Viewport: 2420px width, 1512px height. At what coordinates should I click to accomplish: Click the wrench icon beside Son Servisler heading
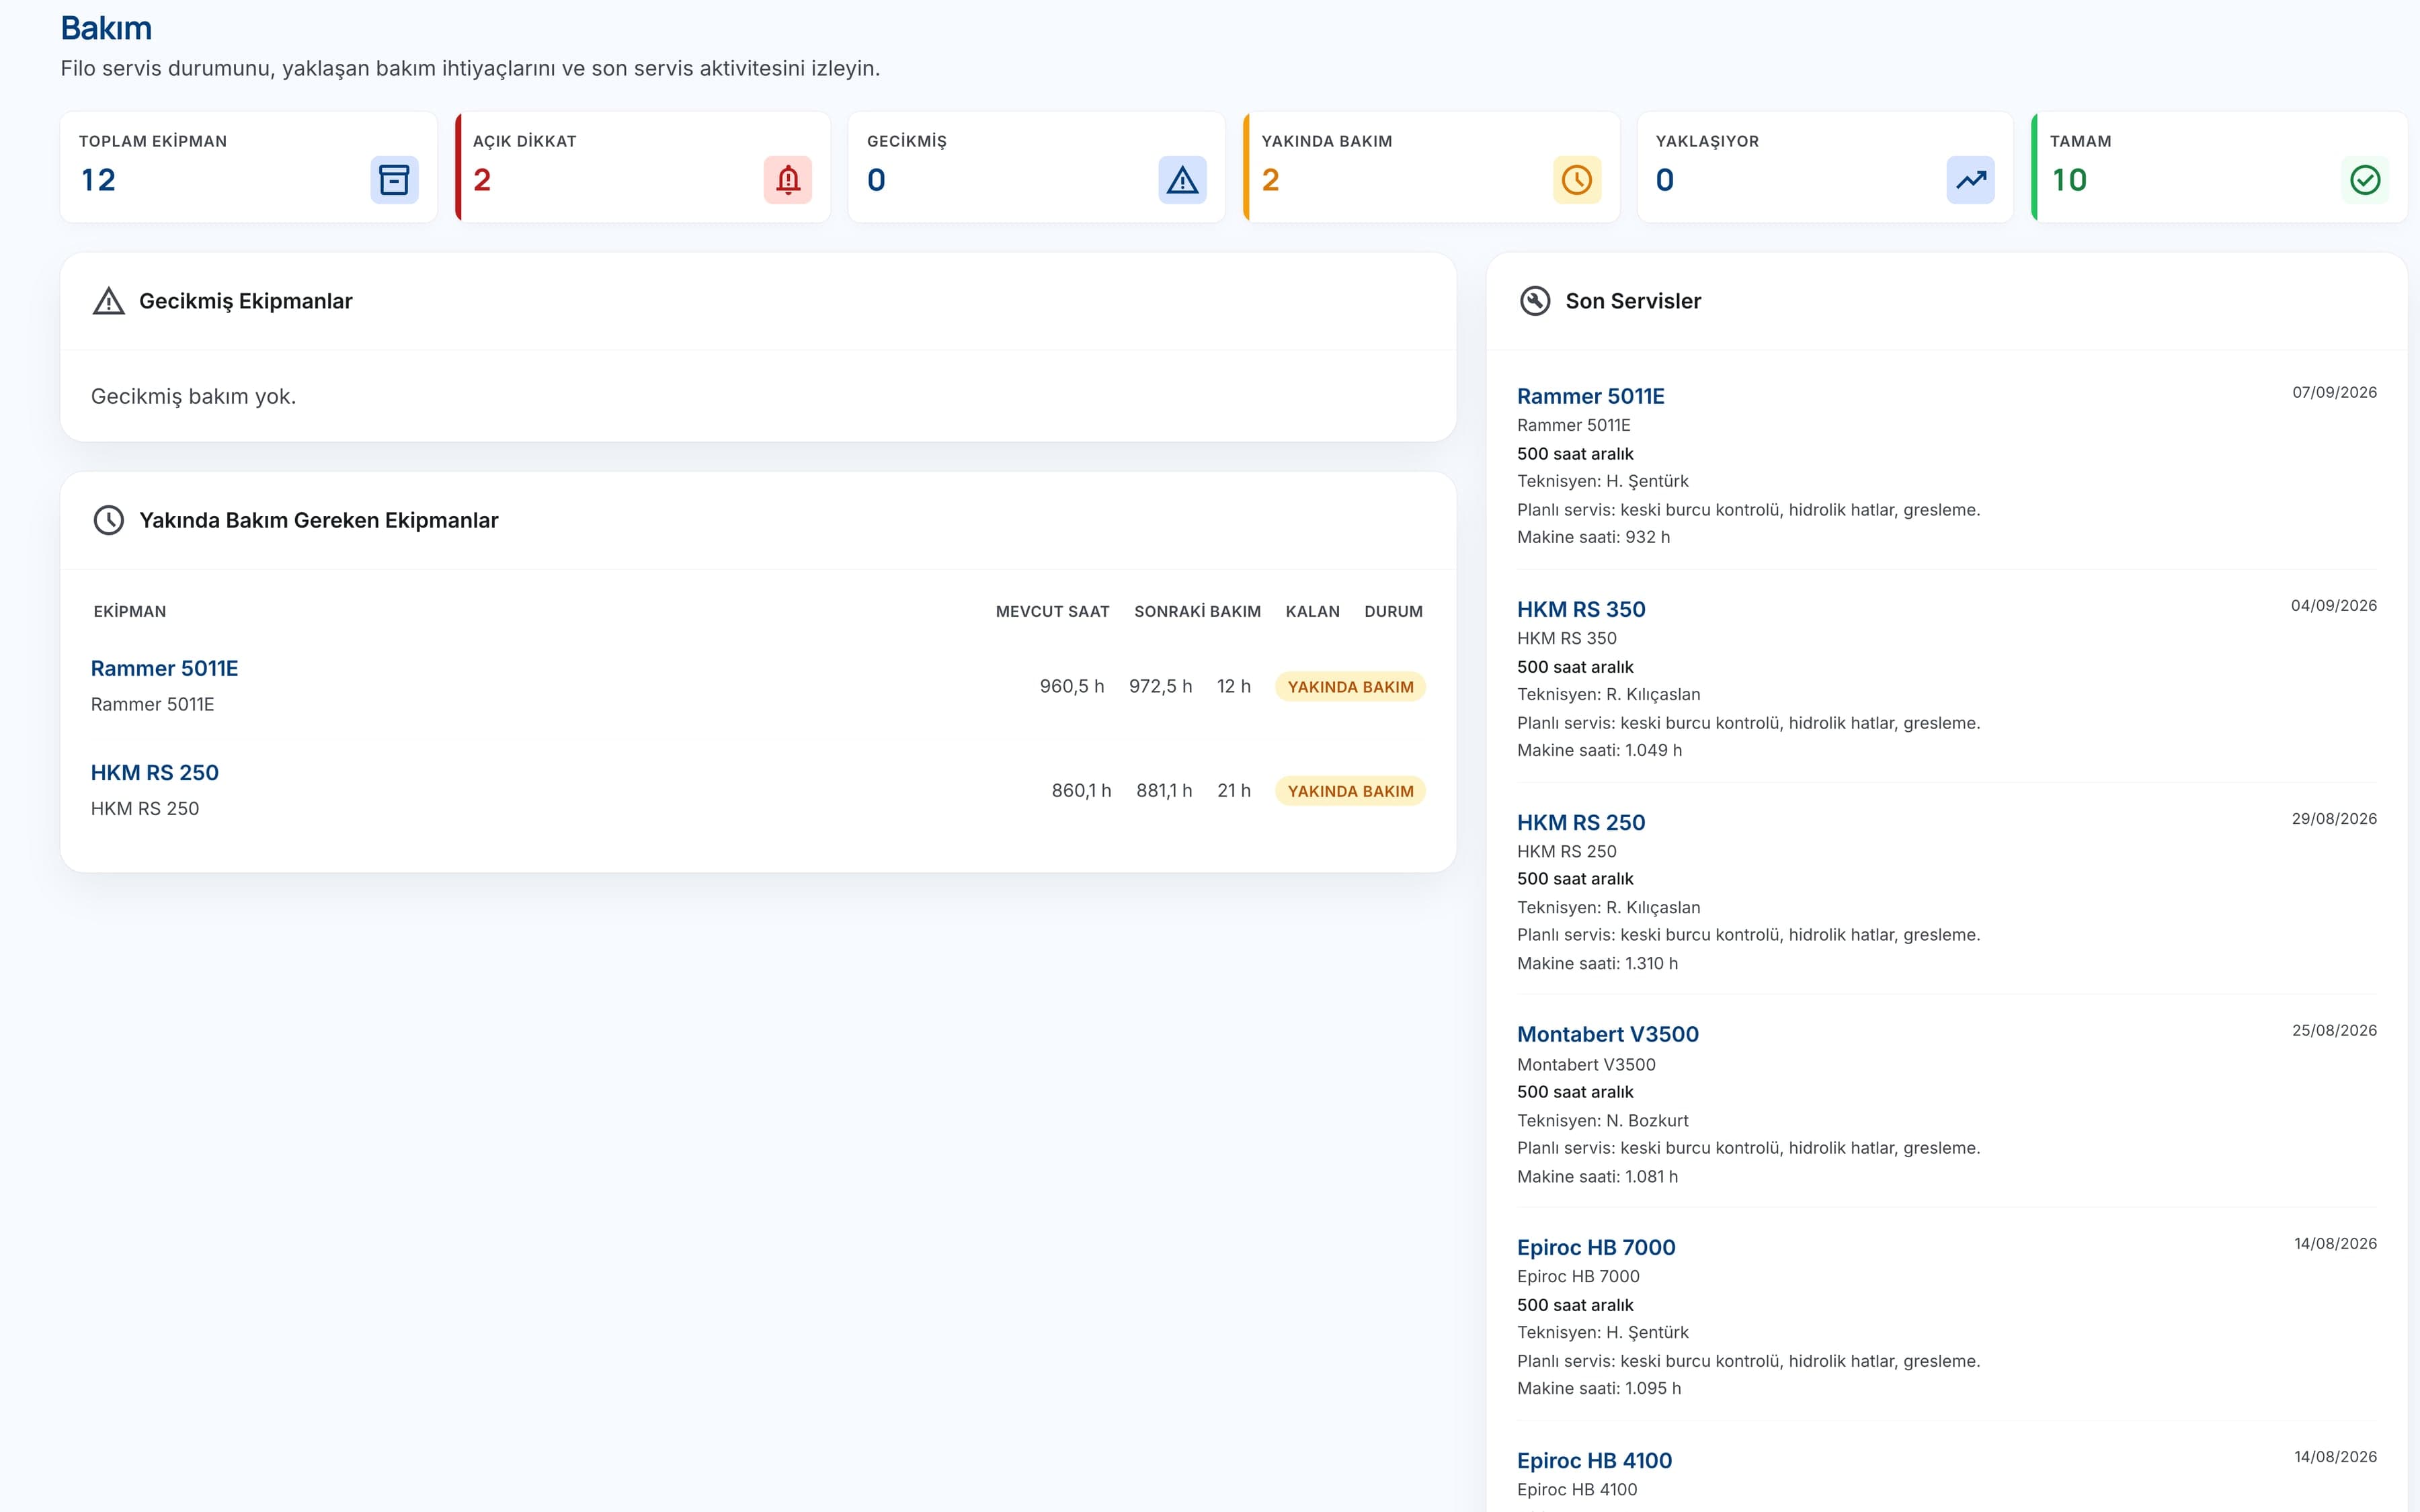[1535, 301]
